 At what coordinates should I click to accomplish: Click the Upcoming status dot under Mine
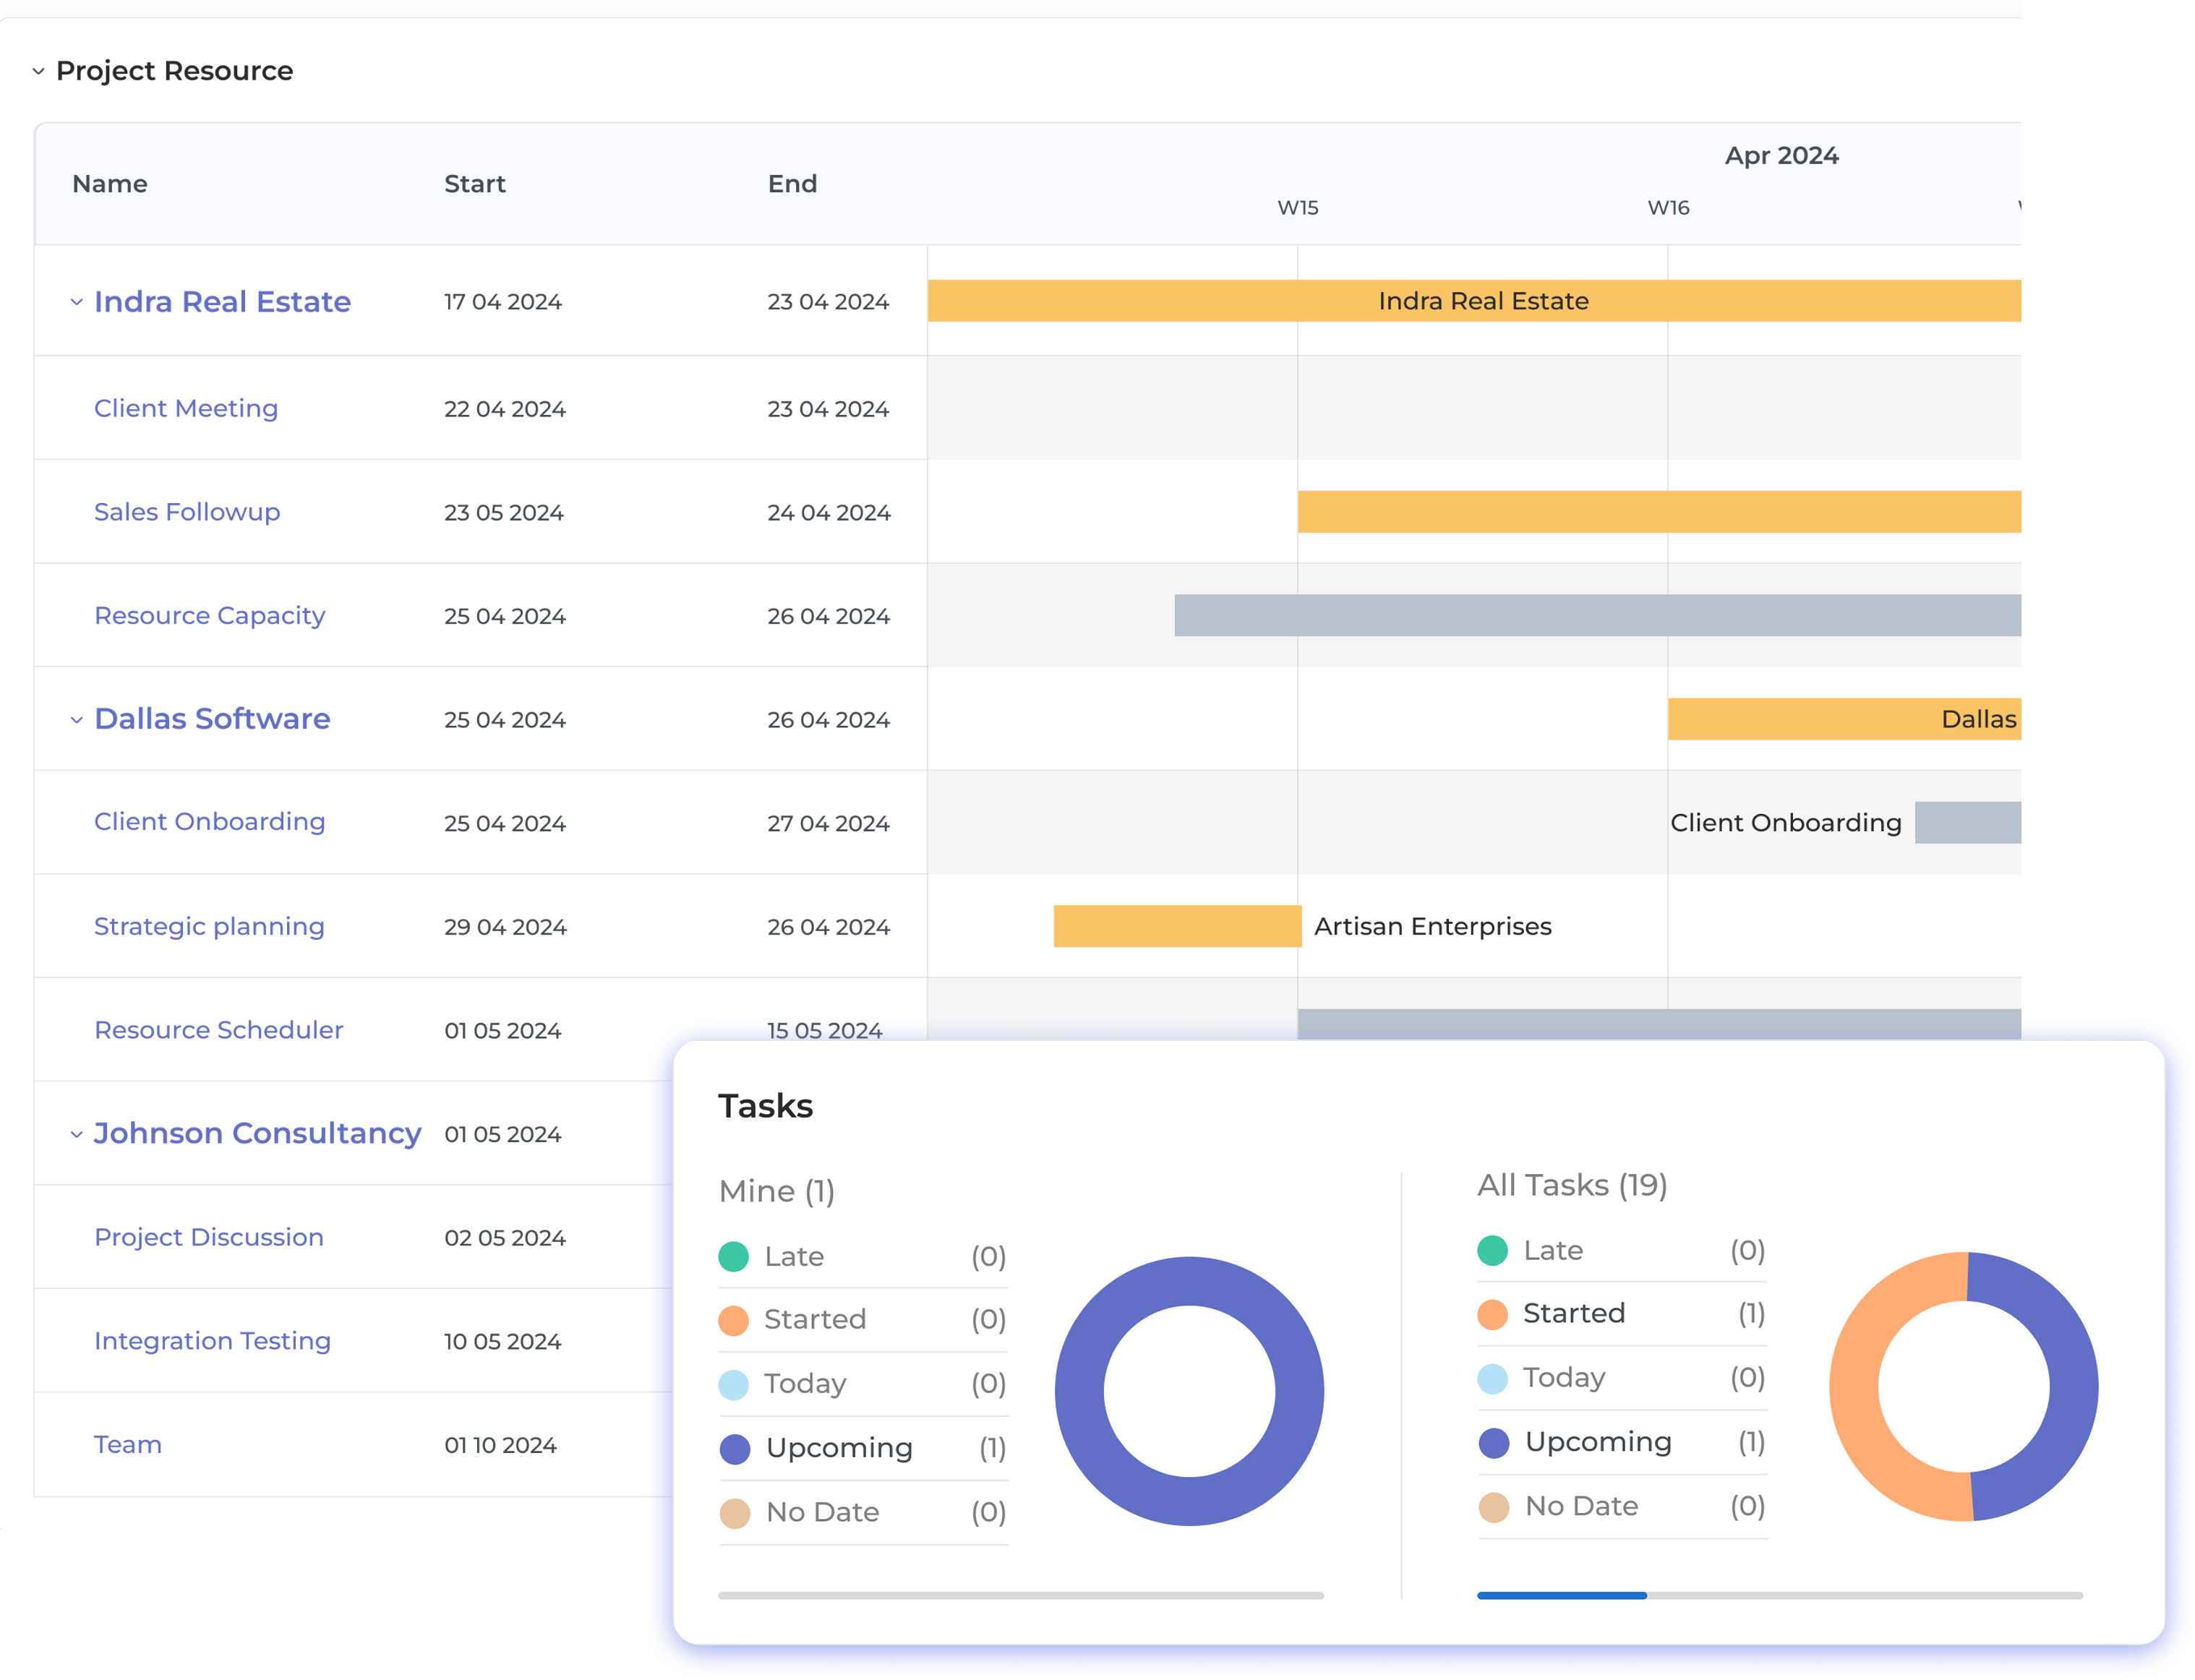pos(735,1448)
